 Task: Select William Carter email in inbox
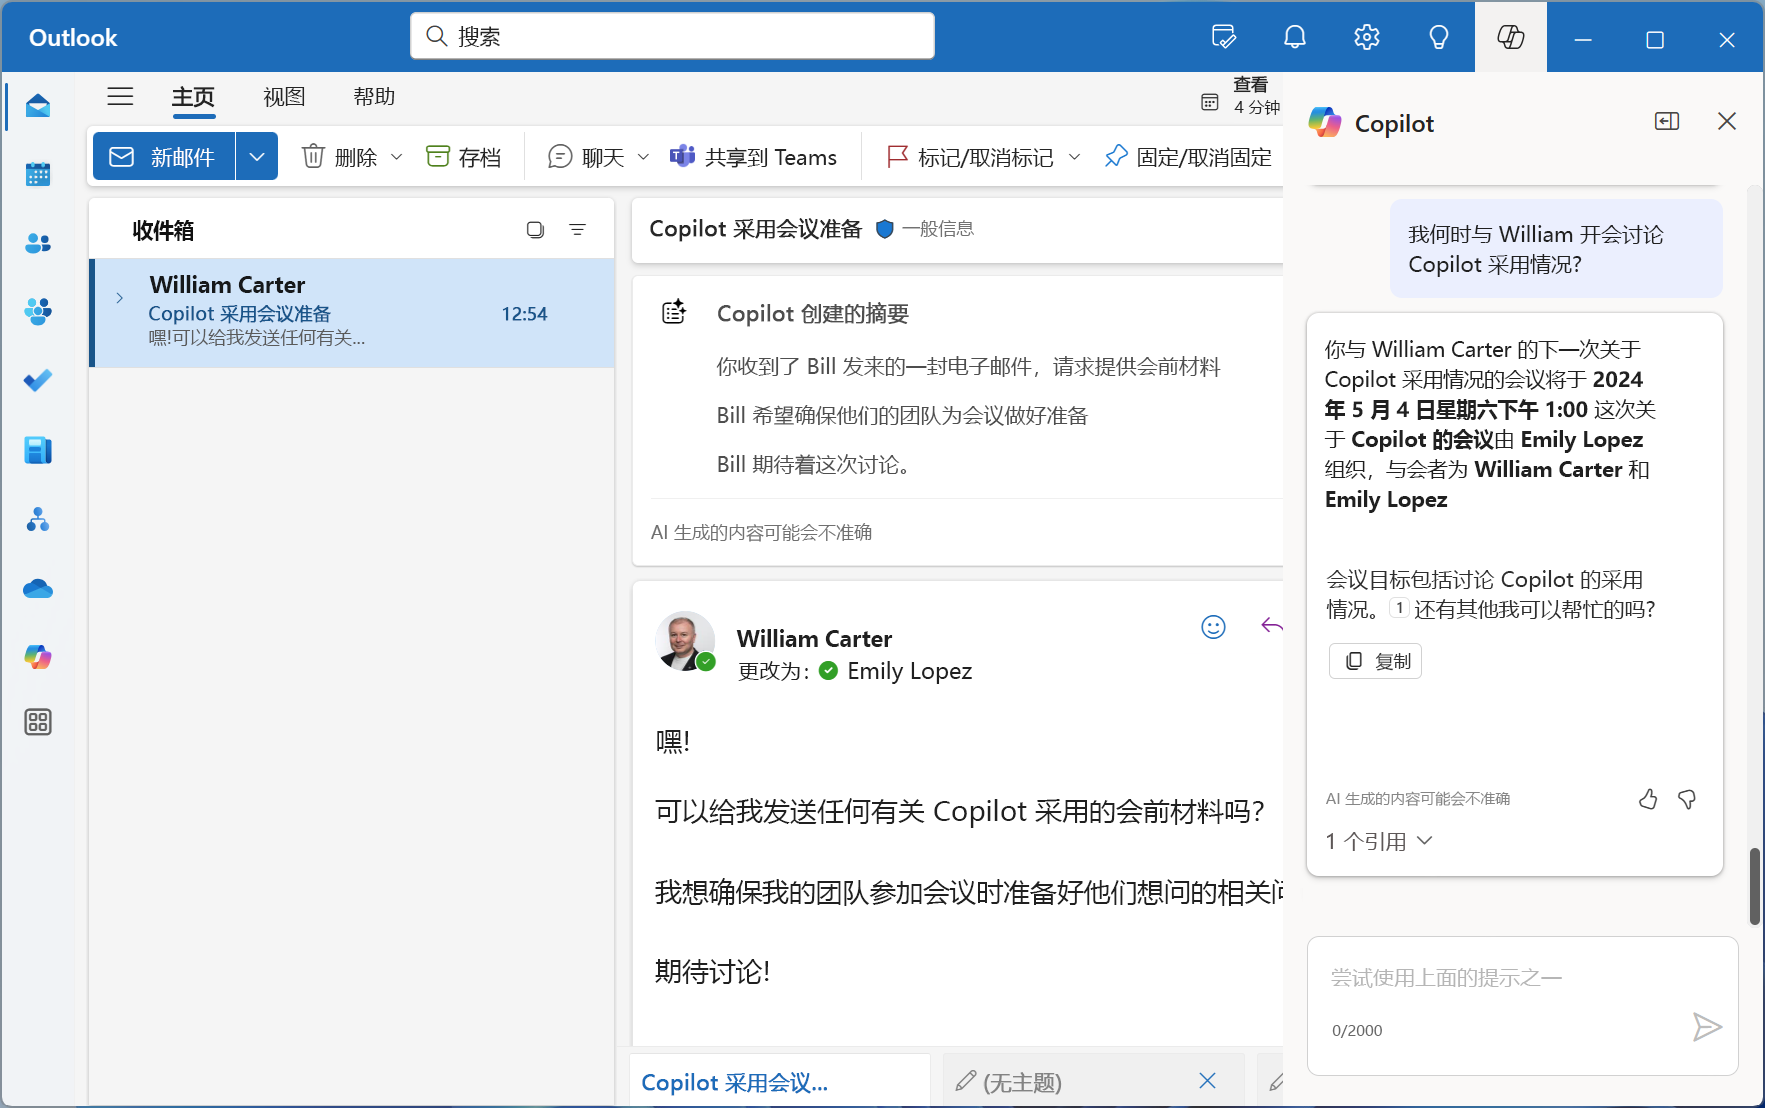(x=352, y=313)
